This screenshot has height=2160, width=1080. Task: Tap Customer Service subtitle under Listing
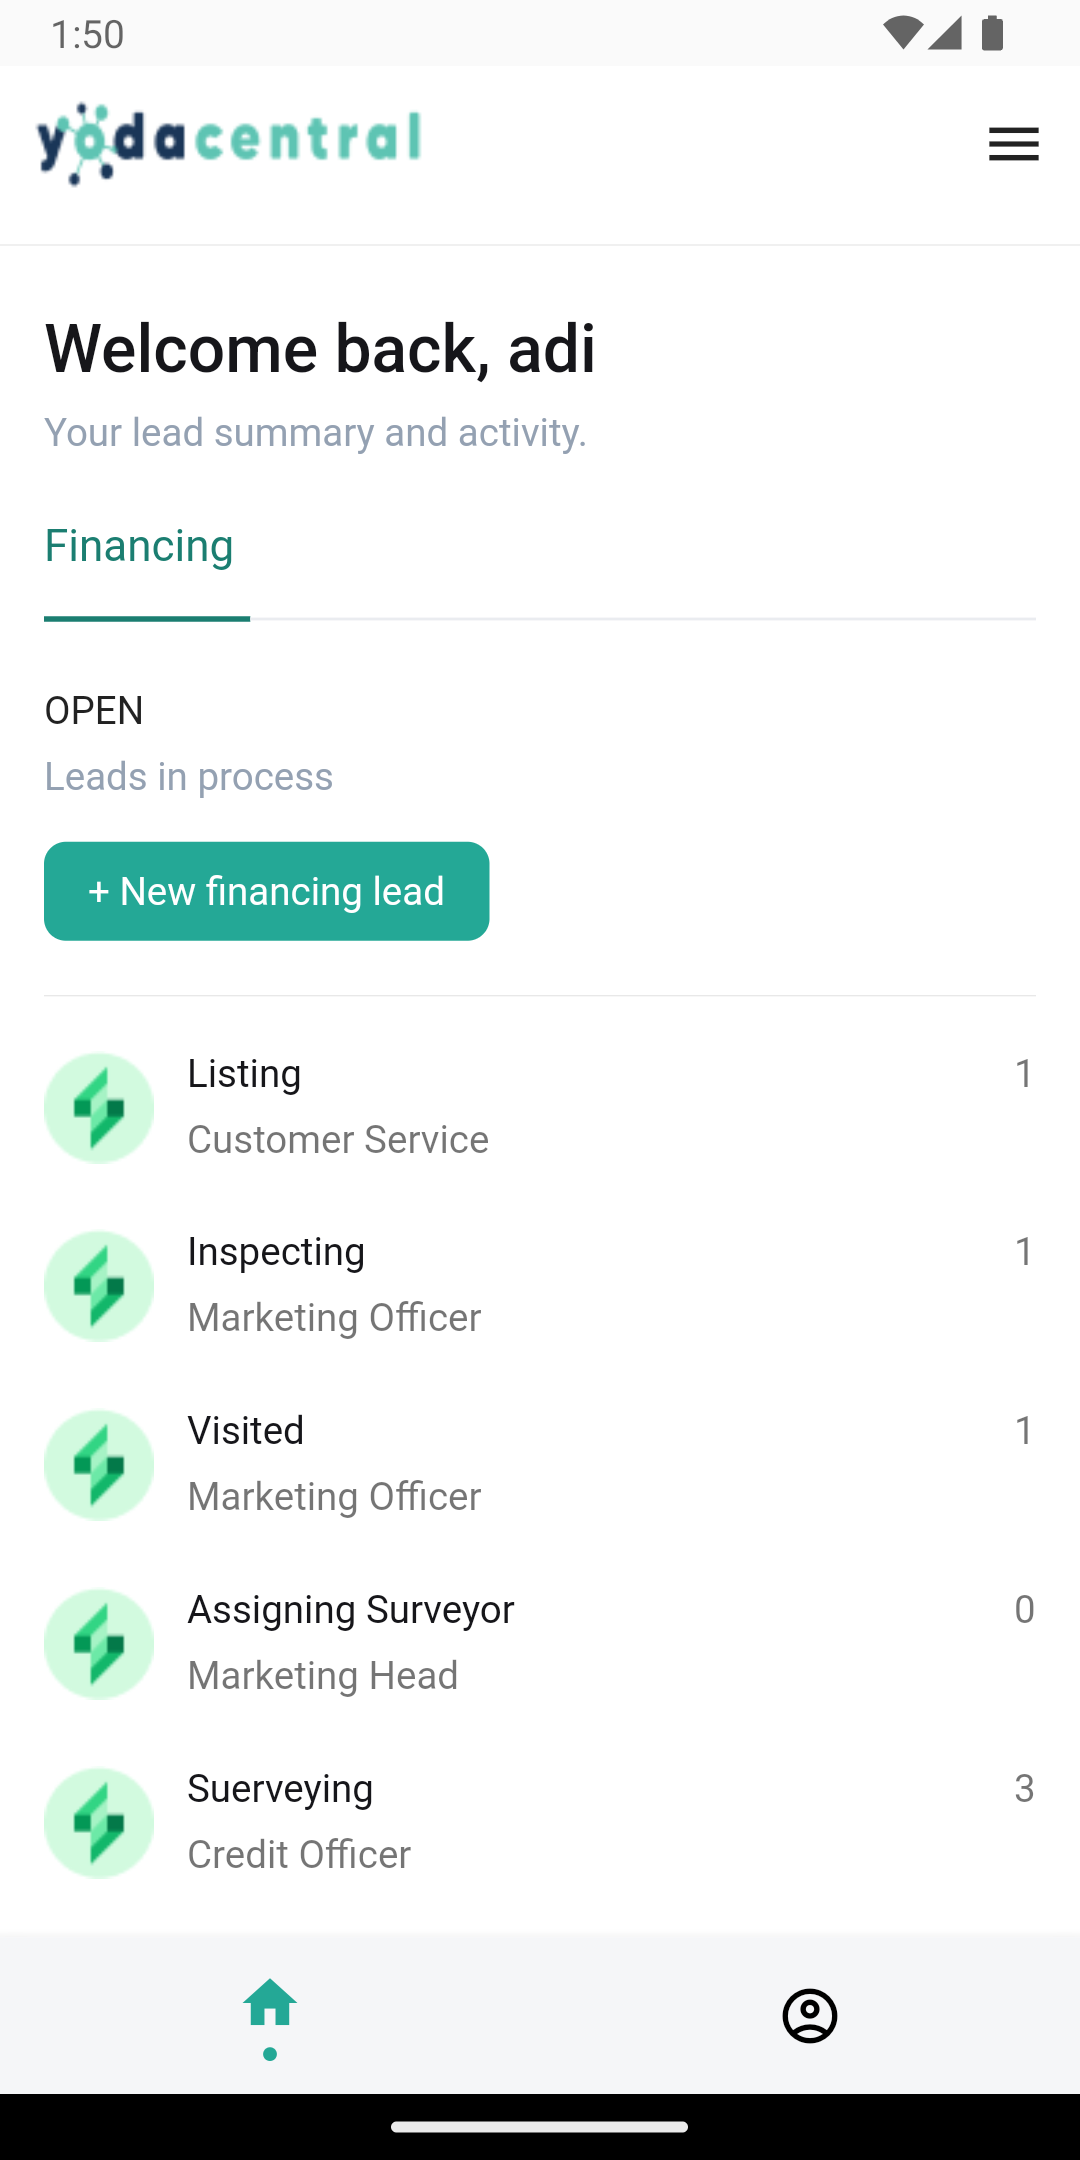(x=338, y=1140)
